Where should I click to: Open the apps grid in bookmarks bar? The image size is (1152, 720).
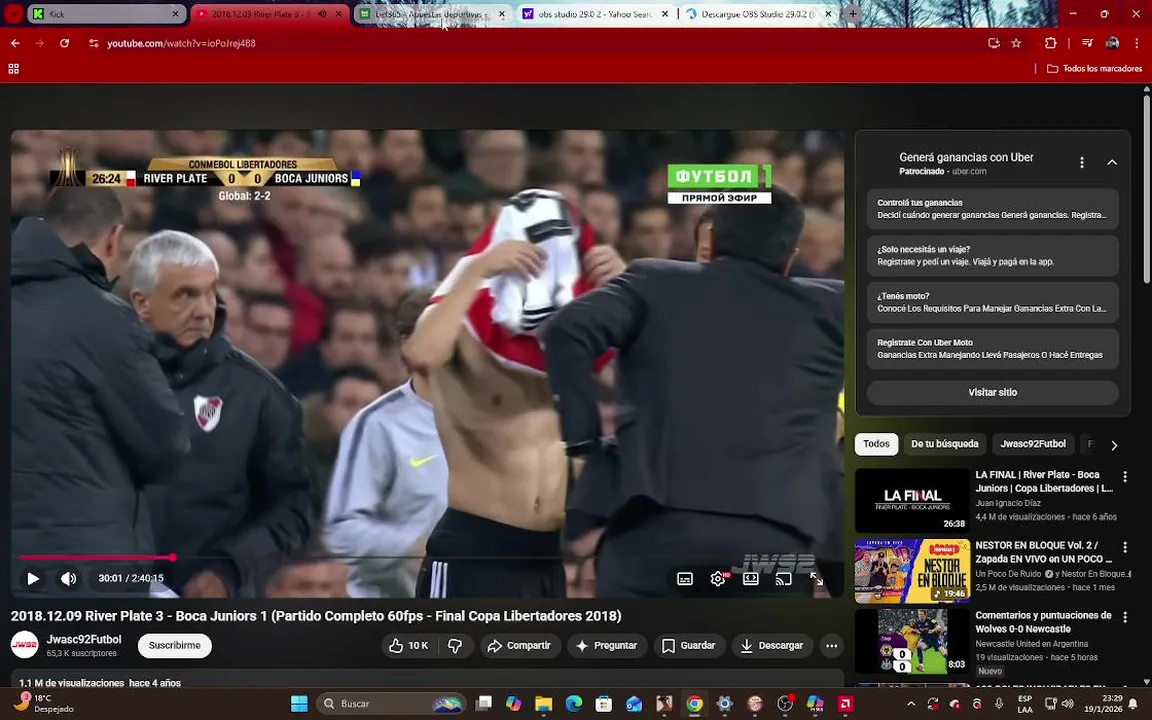[x=13, y=68]
